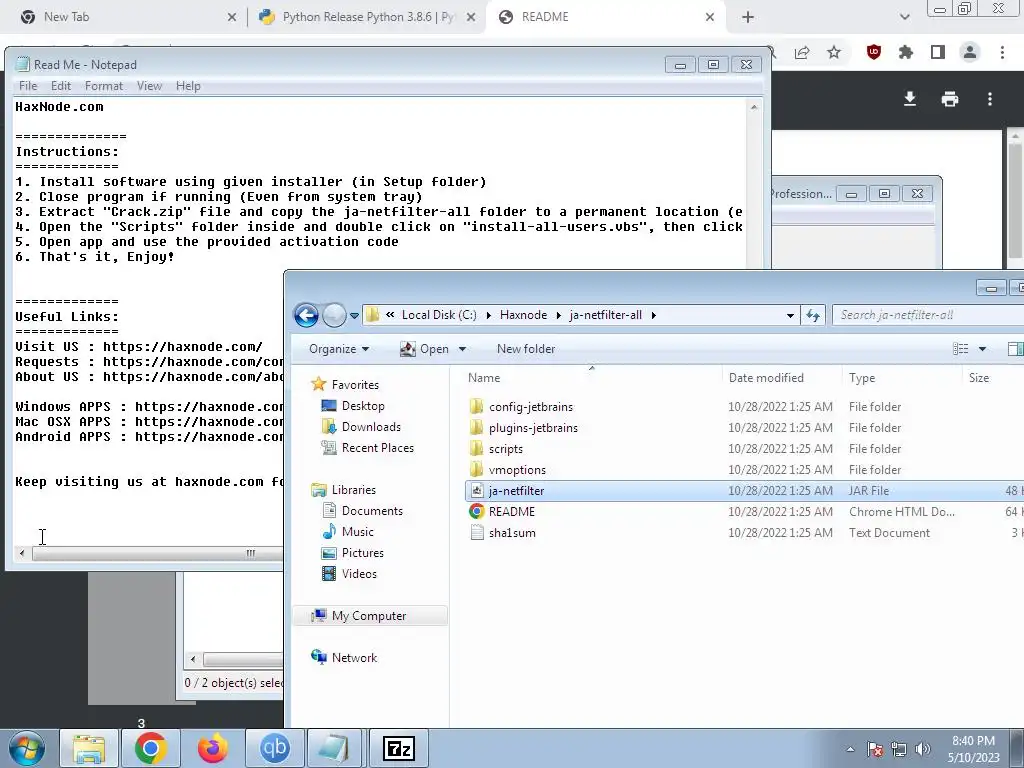This screenshot has width=1024, height=768.
Task: Select the vmoptions folder
Action: tap(517, 470)
